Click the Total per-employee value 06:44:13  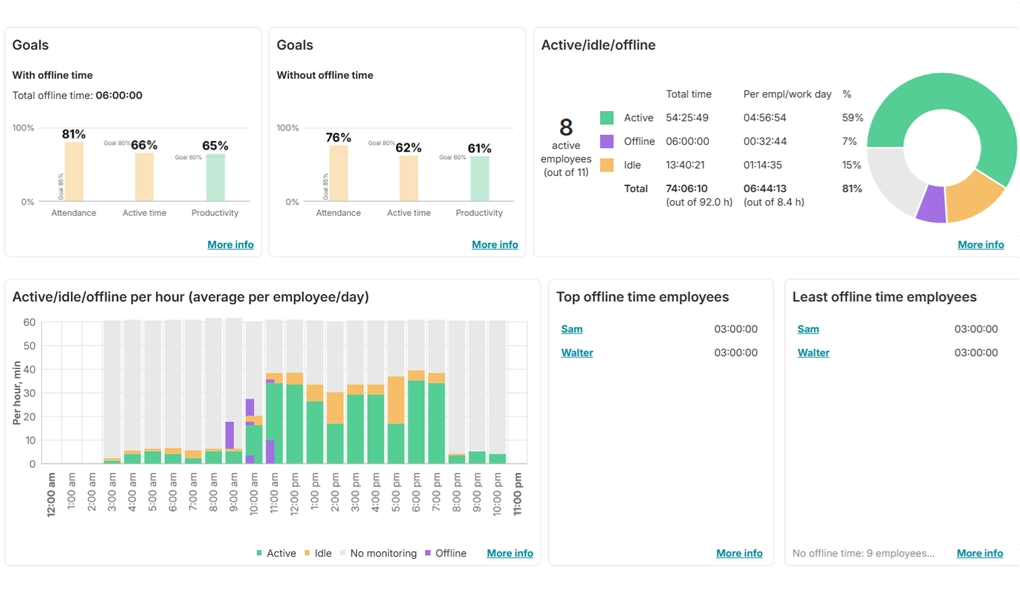765,189
